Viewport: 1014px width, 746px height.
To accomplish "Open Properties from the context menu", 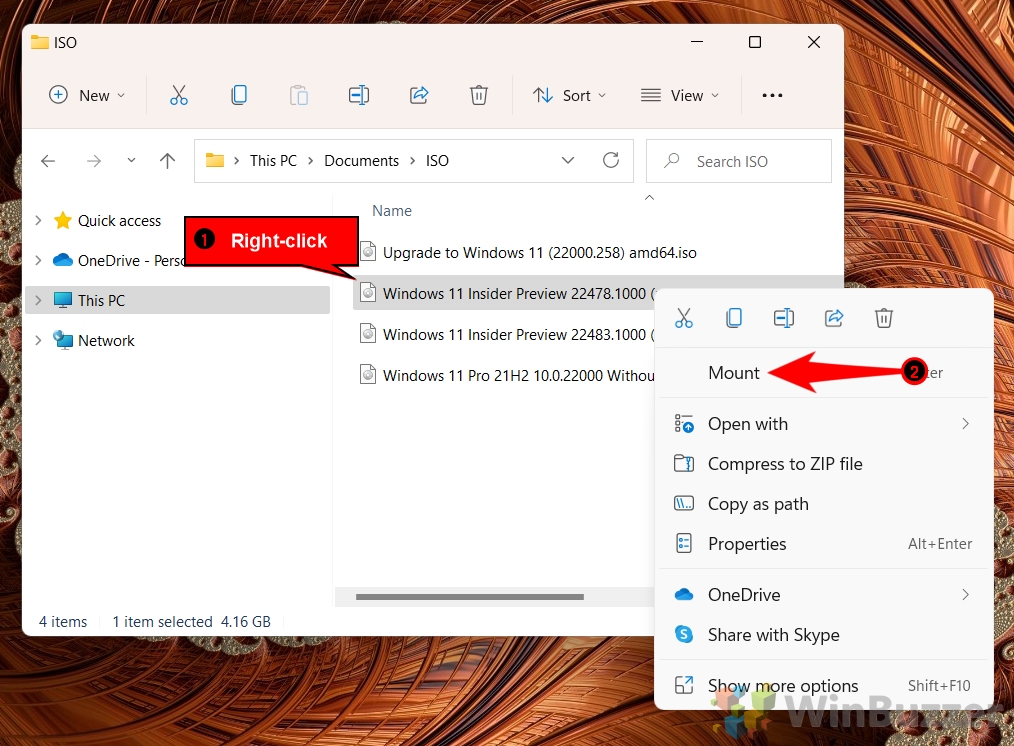I will (x=747, y=544).
